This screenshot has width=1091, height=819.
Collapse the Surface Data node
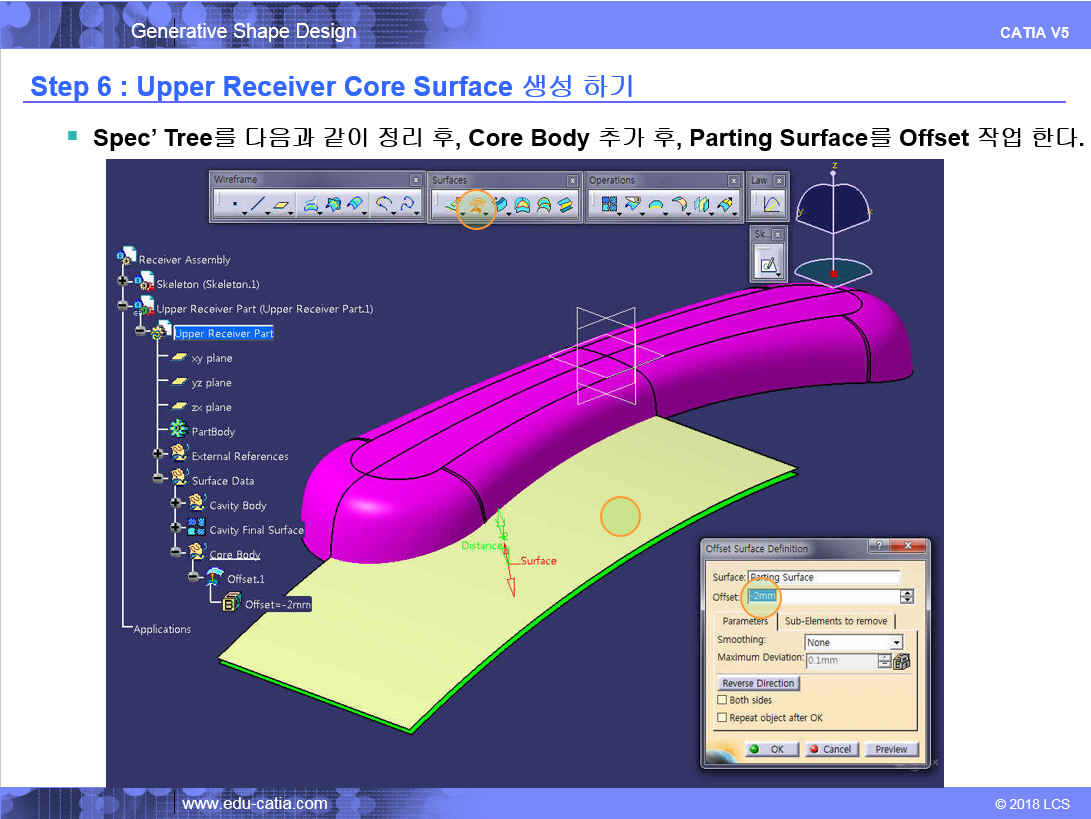click(159, 480)
